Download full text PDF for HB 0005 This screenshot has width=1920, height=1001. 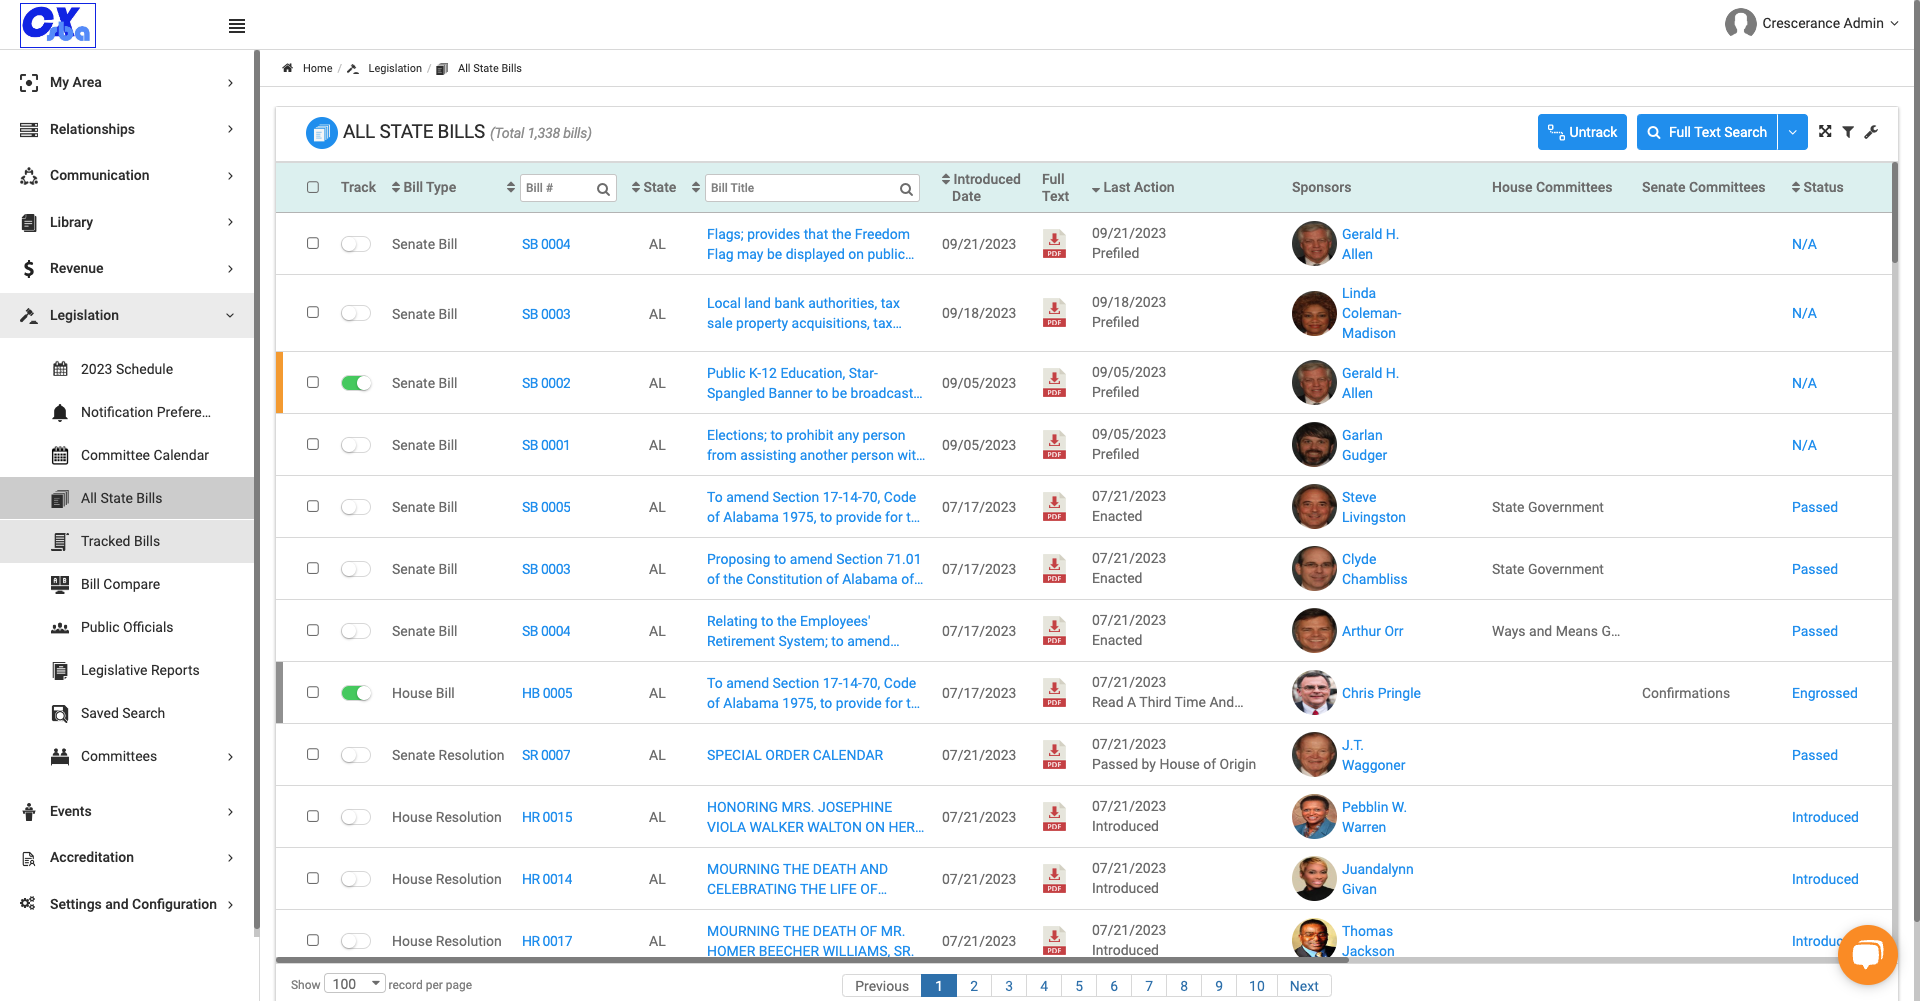(x=1054, y=693)
